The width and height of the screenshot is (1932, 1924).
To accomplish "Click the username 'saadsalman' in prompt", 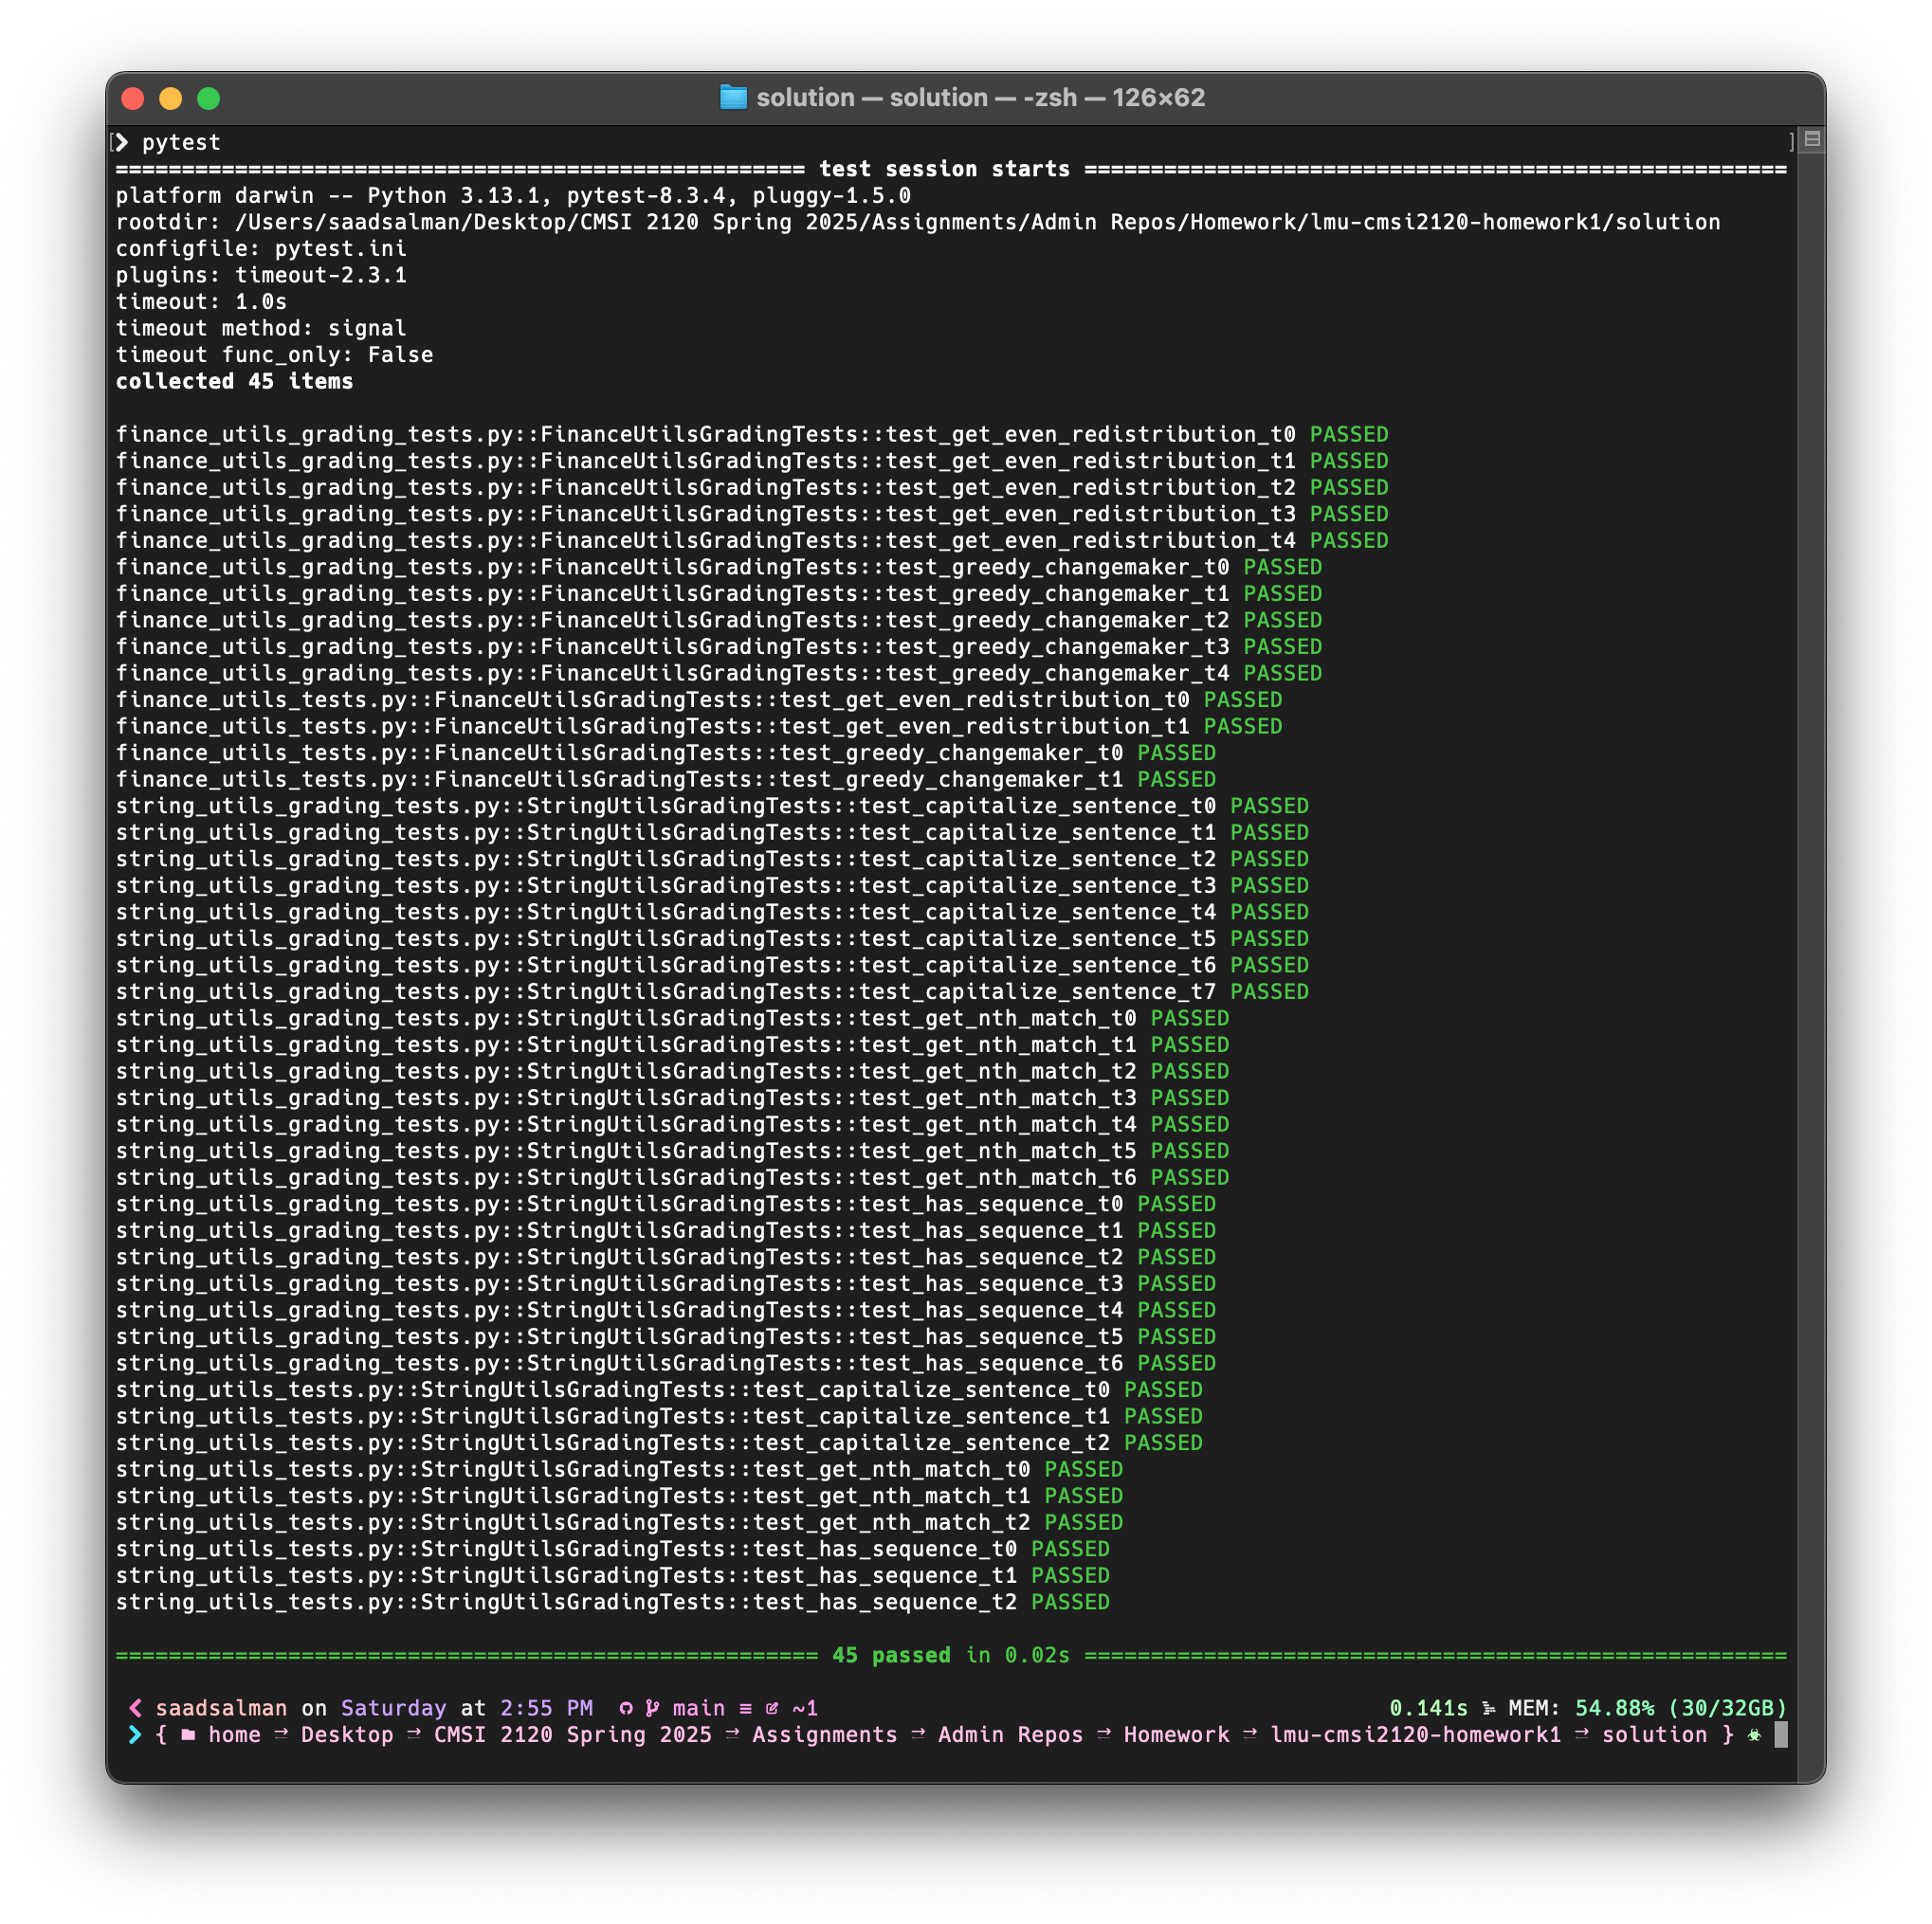I will coord(221,1708).
